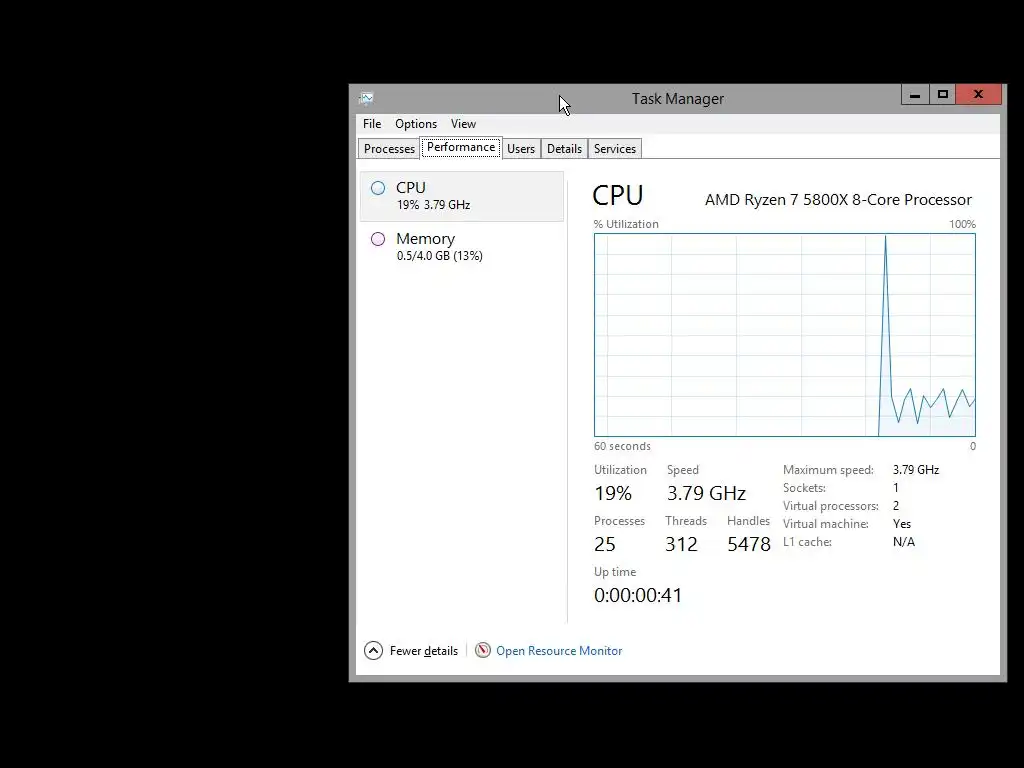Image resolution: width=1024 pixels, height=768 pixels.
Task: Click the threads count 312
Action: coord(681,544)
